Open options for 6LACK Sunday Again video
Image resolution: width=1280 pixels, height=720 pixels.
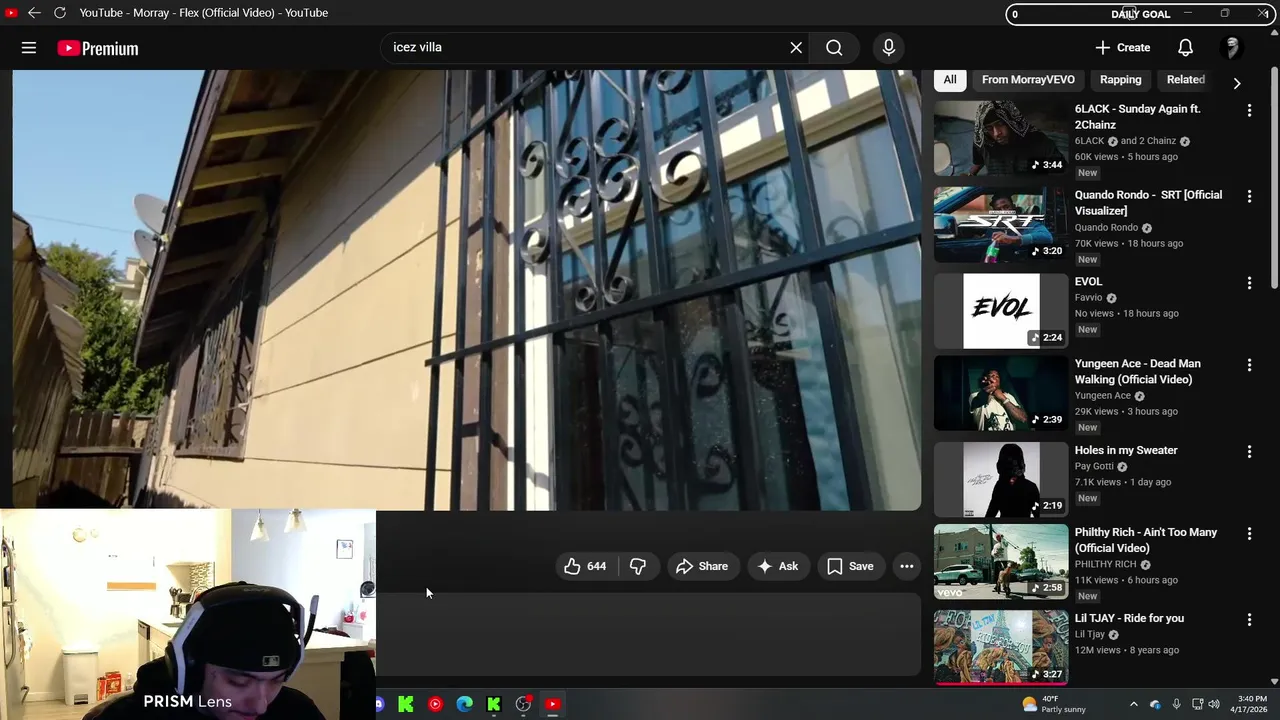point(1249,110)
